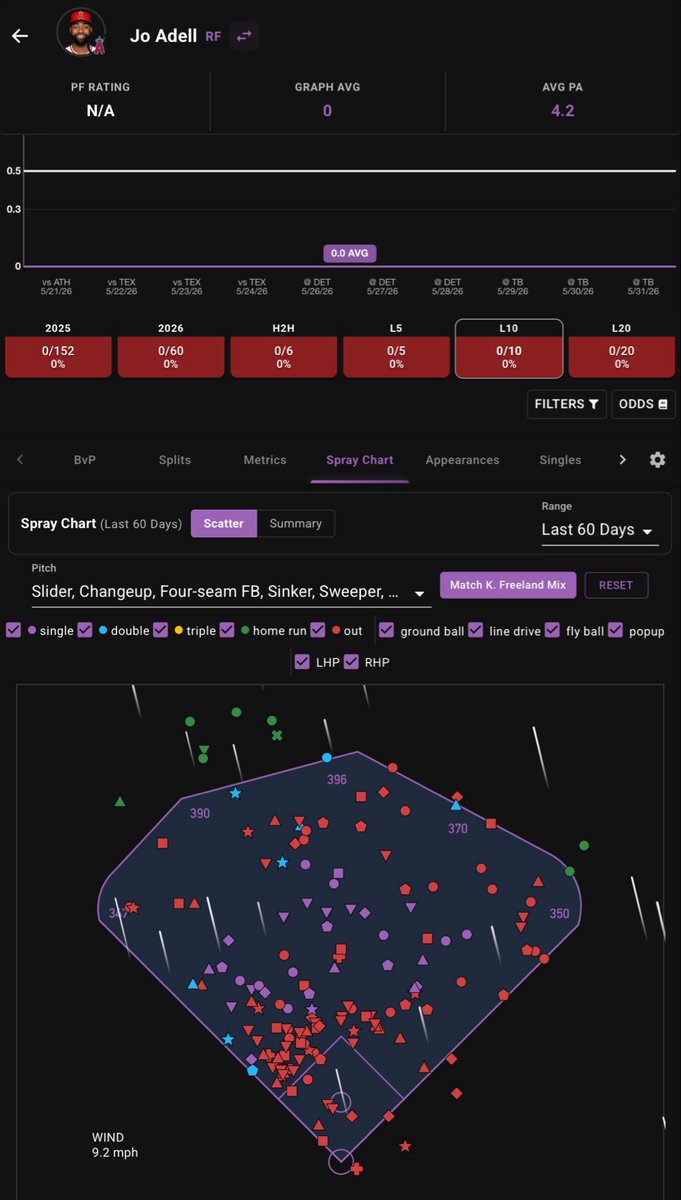This screenshot has height=1200, width=681.
Task: Show previous tabs with left chevron
Action: pos(20,460)
